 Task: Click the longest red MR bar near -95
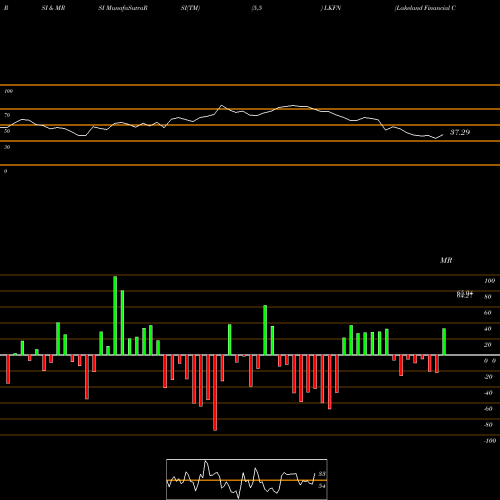pos(215,393)
